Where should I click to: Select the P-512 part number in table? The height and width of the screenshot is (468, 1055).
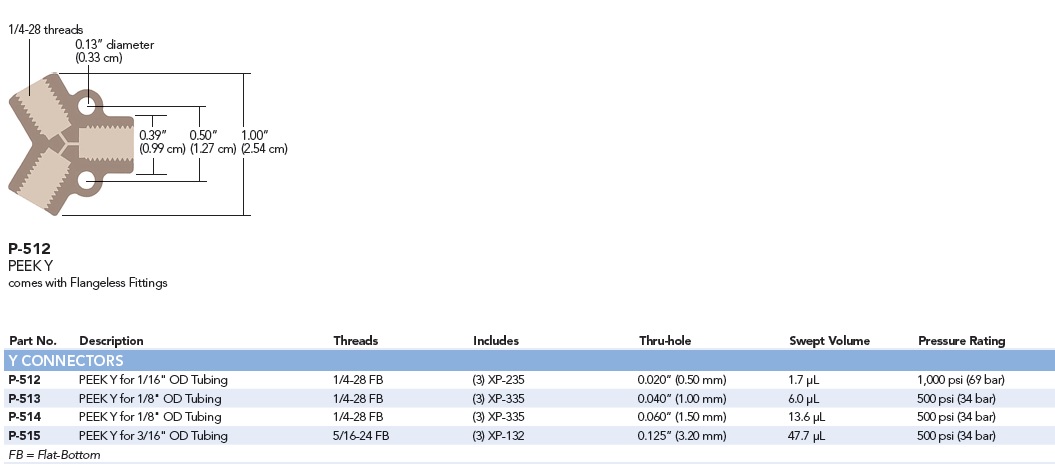(24, 380)
